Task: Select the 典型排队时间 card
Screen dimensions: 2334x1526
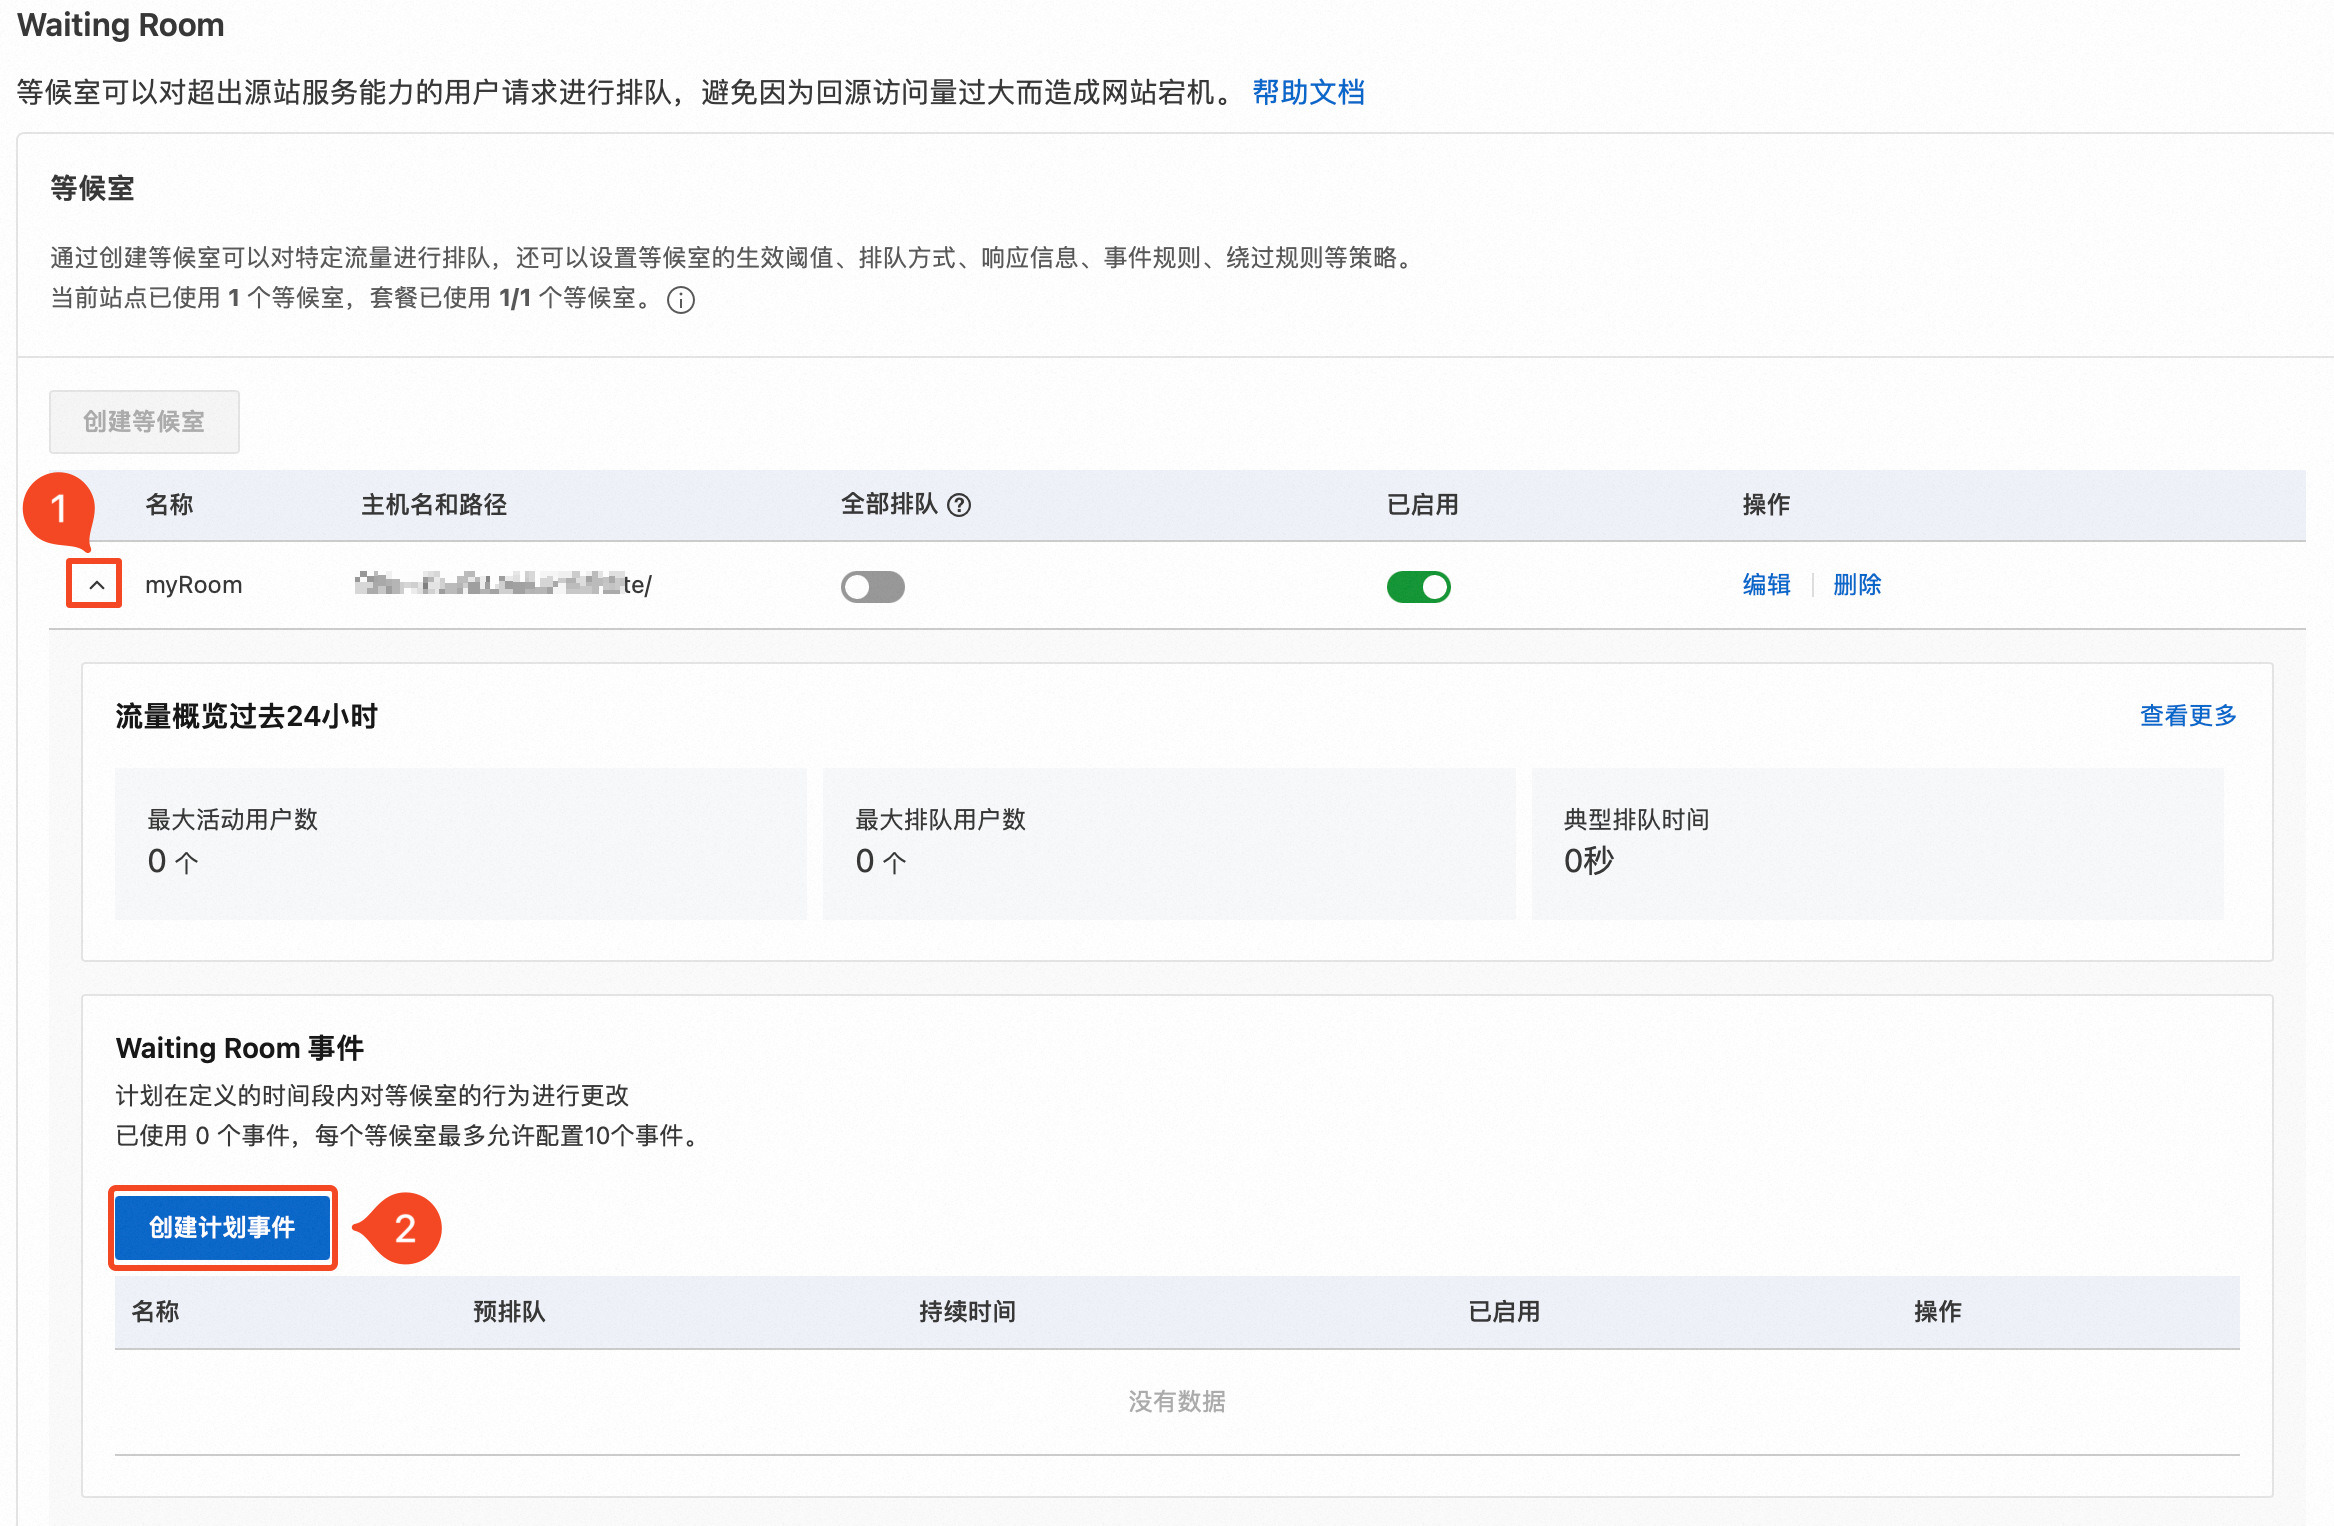Action: tap(1877, 844)
